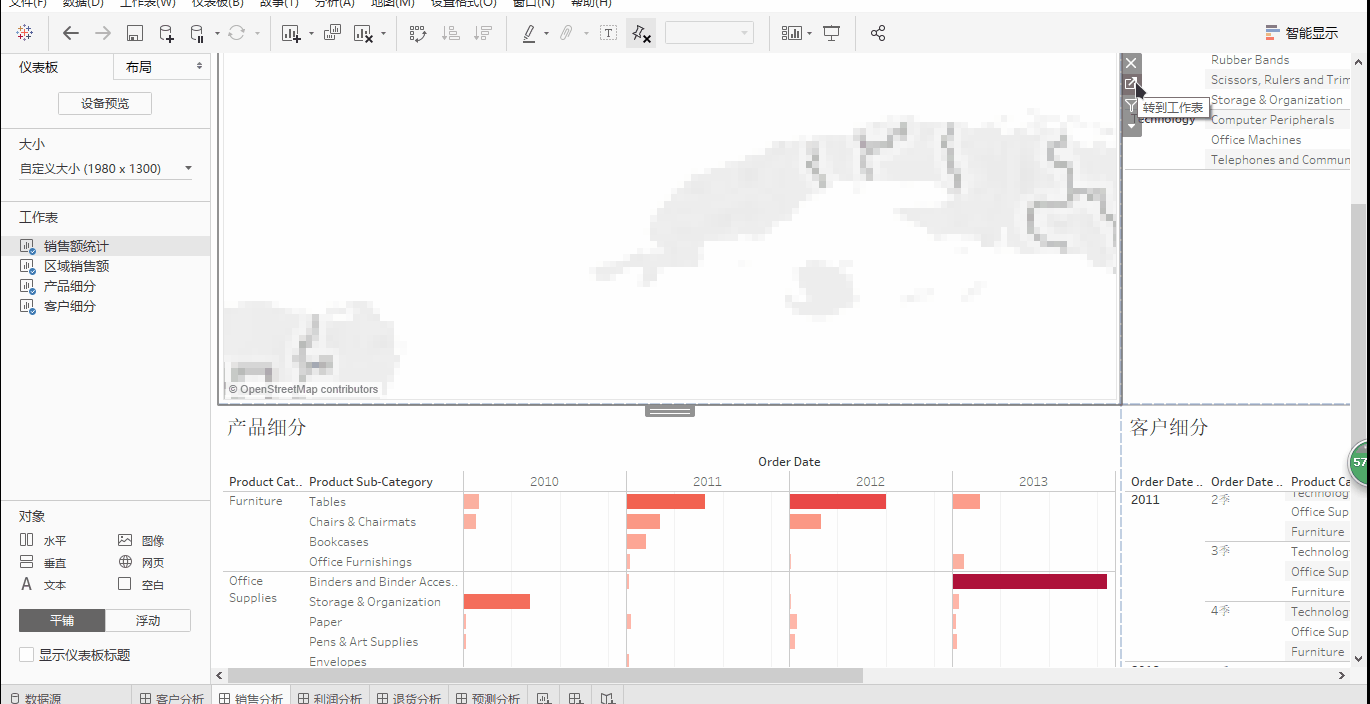Switch object mode to 平铺

click(62, 620)
